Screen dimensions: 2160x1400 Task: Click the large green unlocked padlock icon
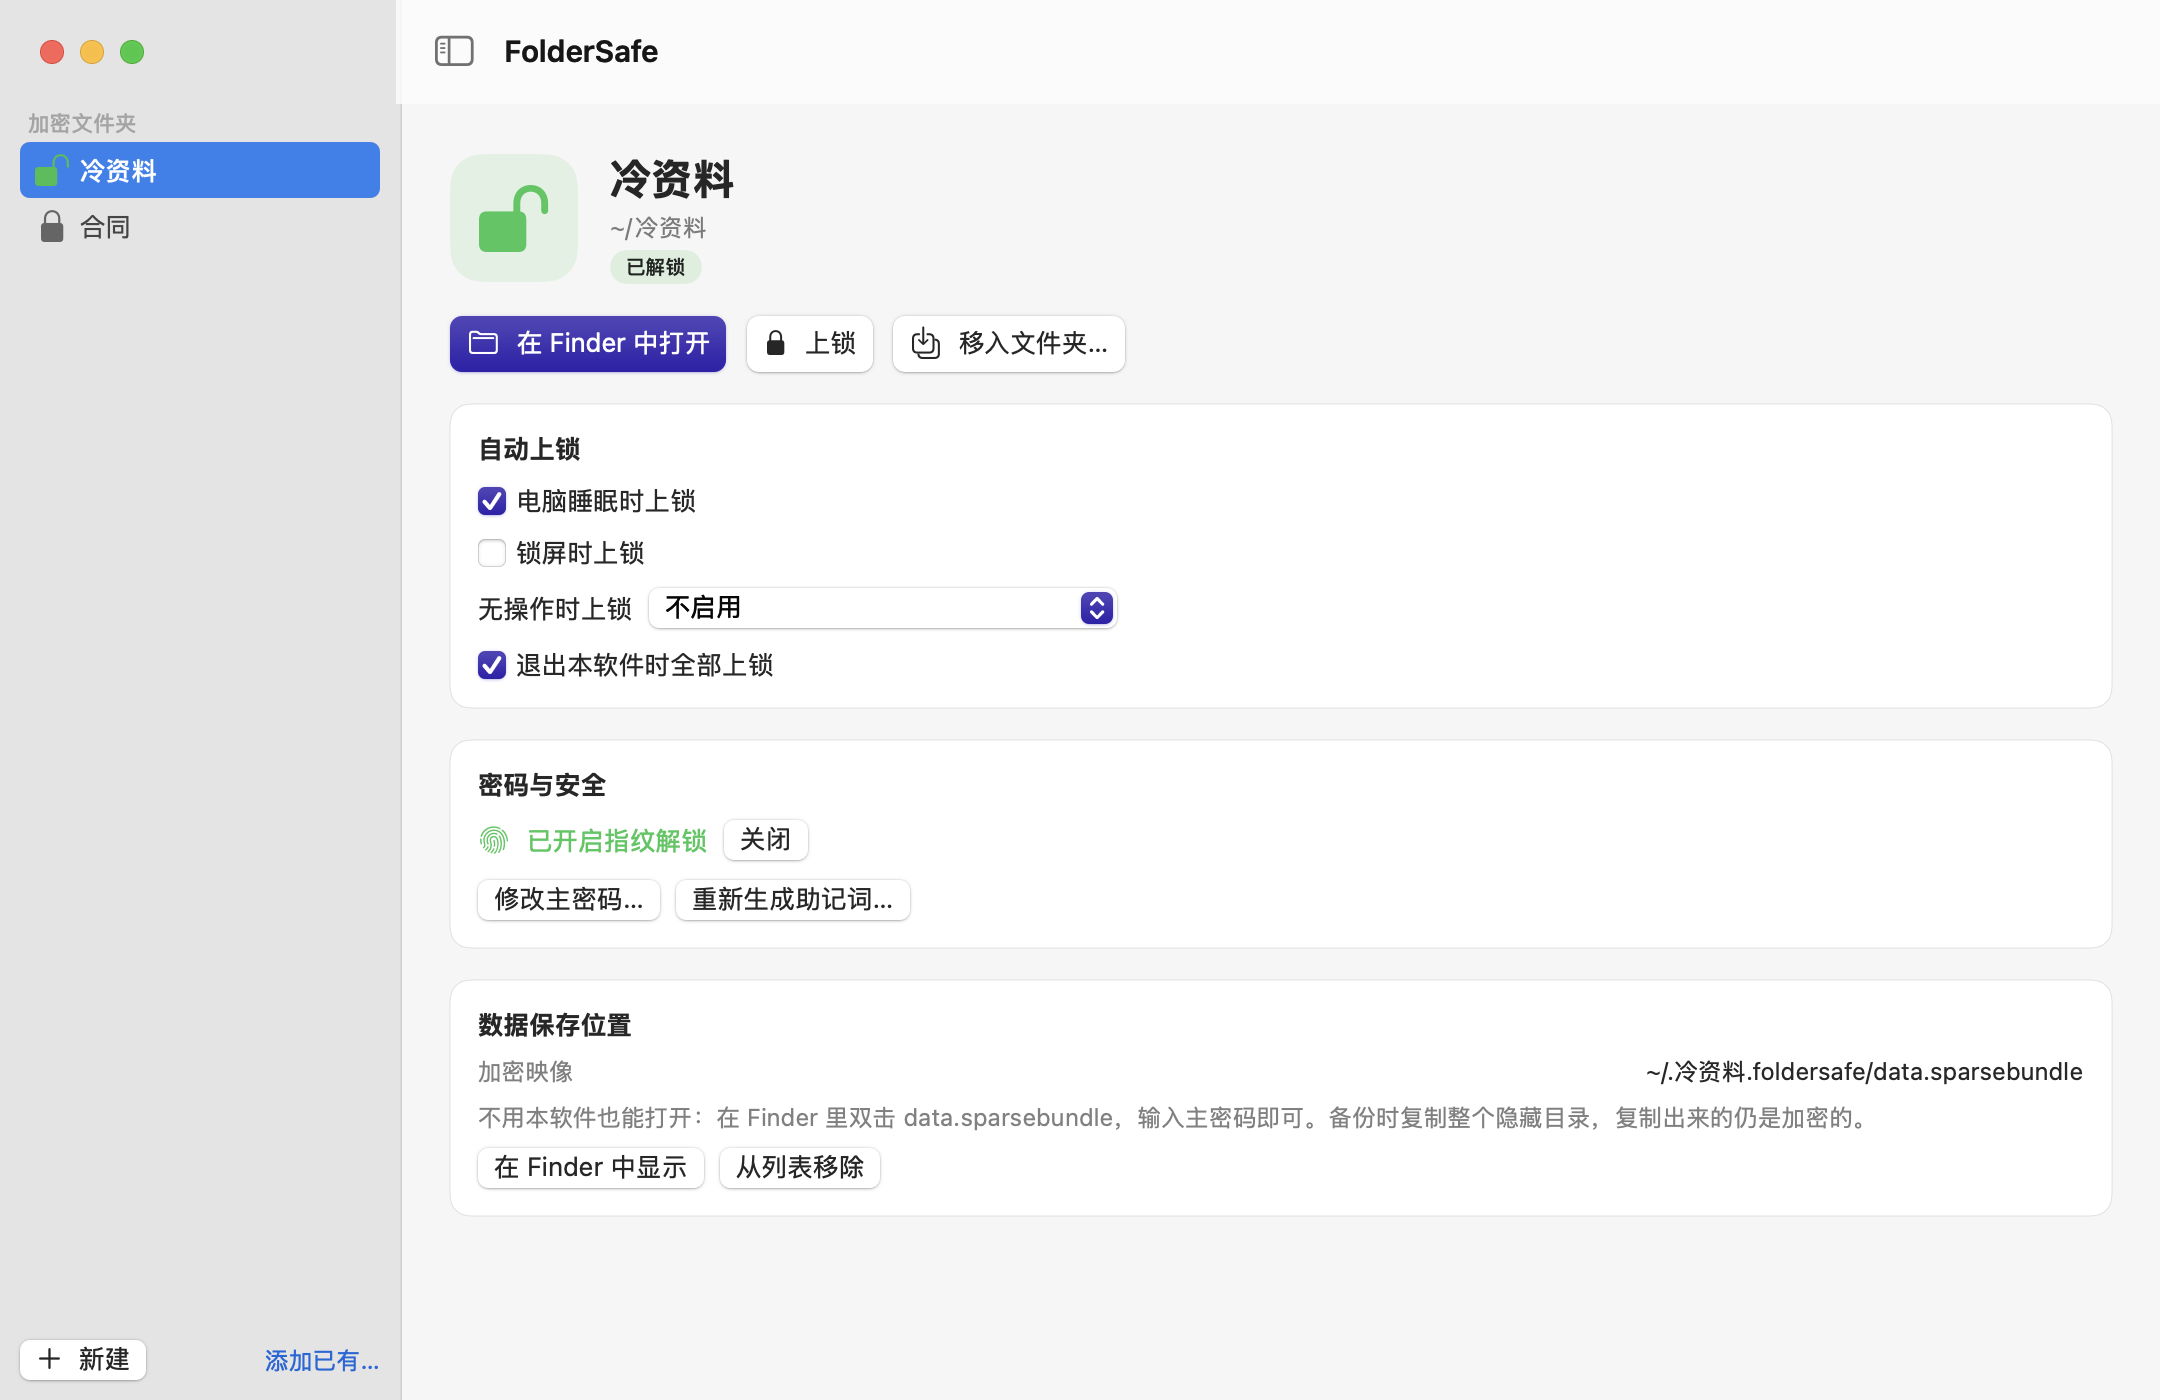[x=514, y=218]
